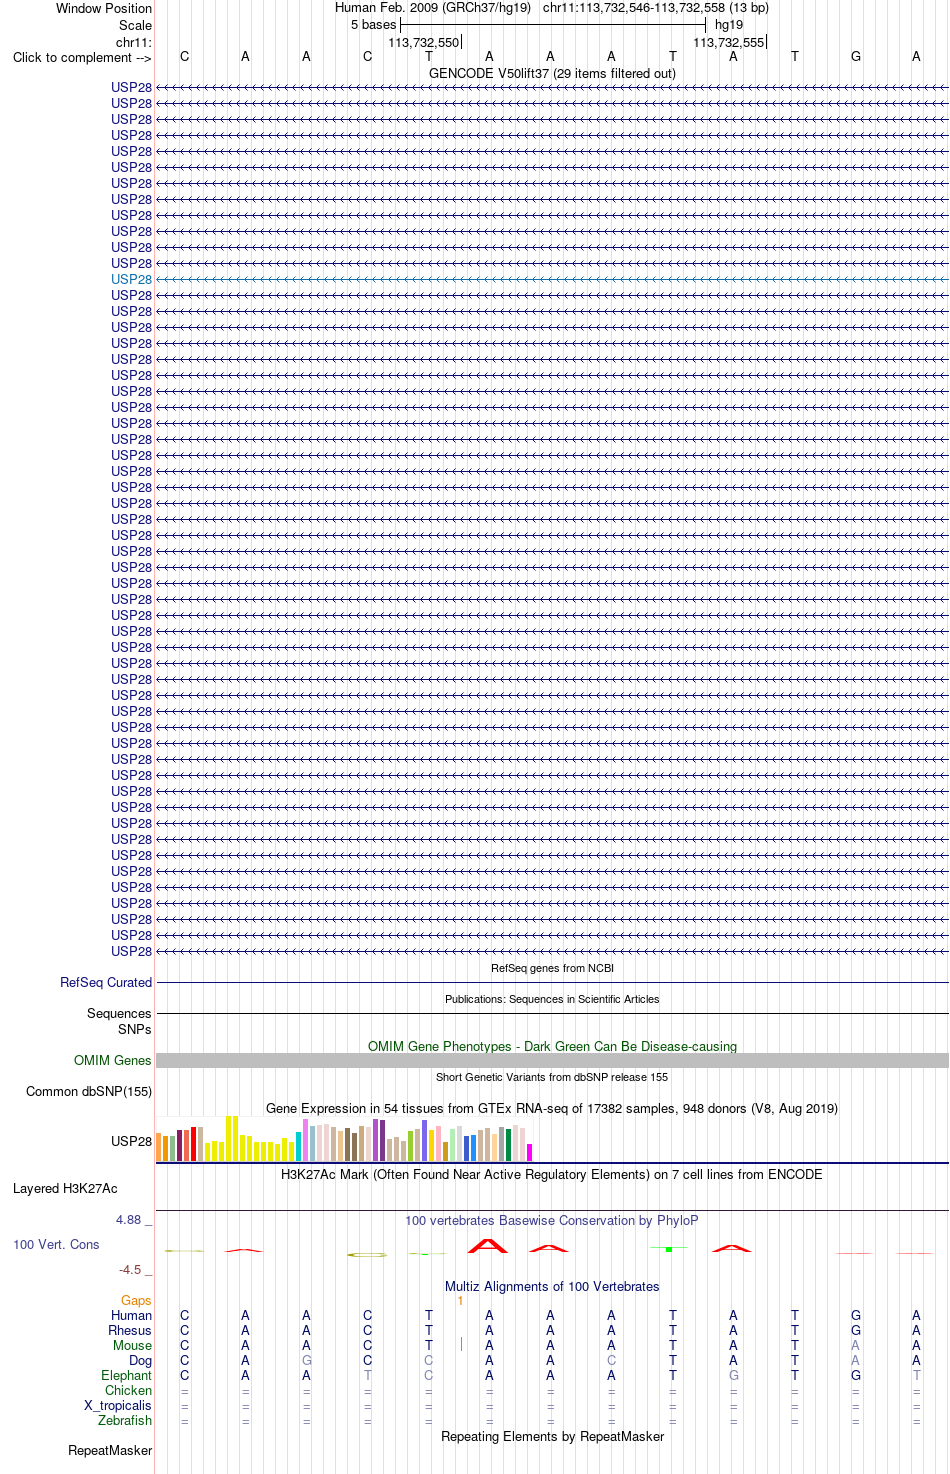This screenshot has width=950, height=1474.
Task: Select the Zebrafish alignment row label
Action: tap(125, 1420)
